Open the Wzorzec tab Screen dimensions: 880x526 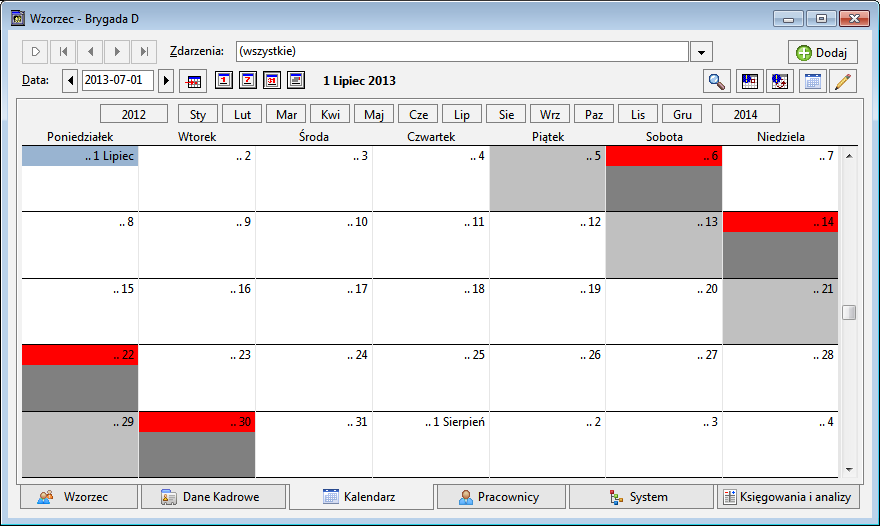79,497
